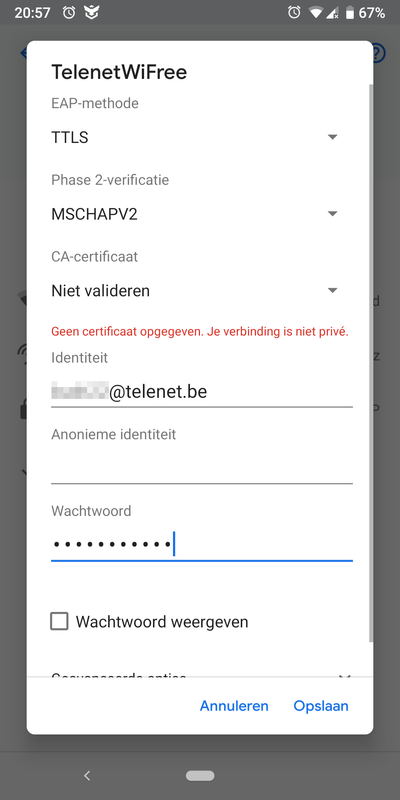The image size is (400, 800).
Task: Tap the battery icon in status bar
Action: [349, 13]
